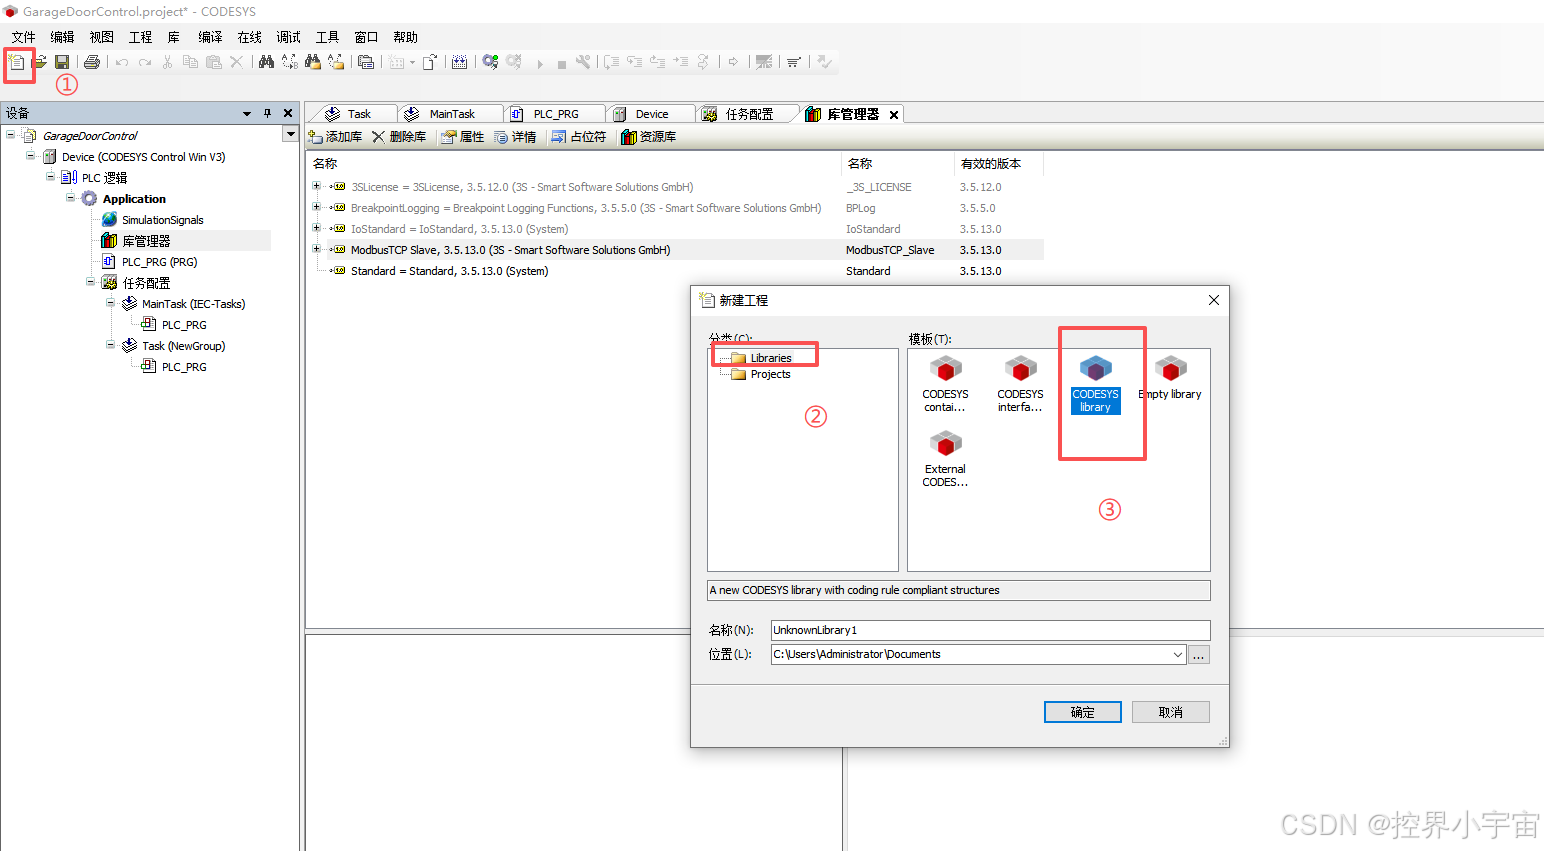Select the External CODESYS library template
The image size is (1544, 851).
(945, 460)
